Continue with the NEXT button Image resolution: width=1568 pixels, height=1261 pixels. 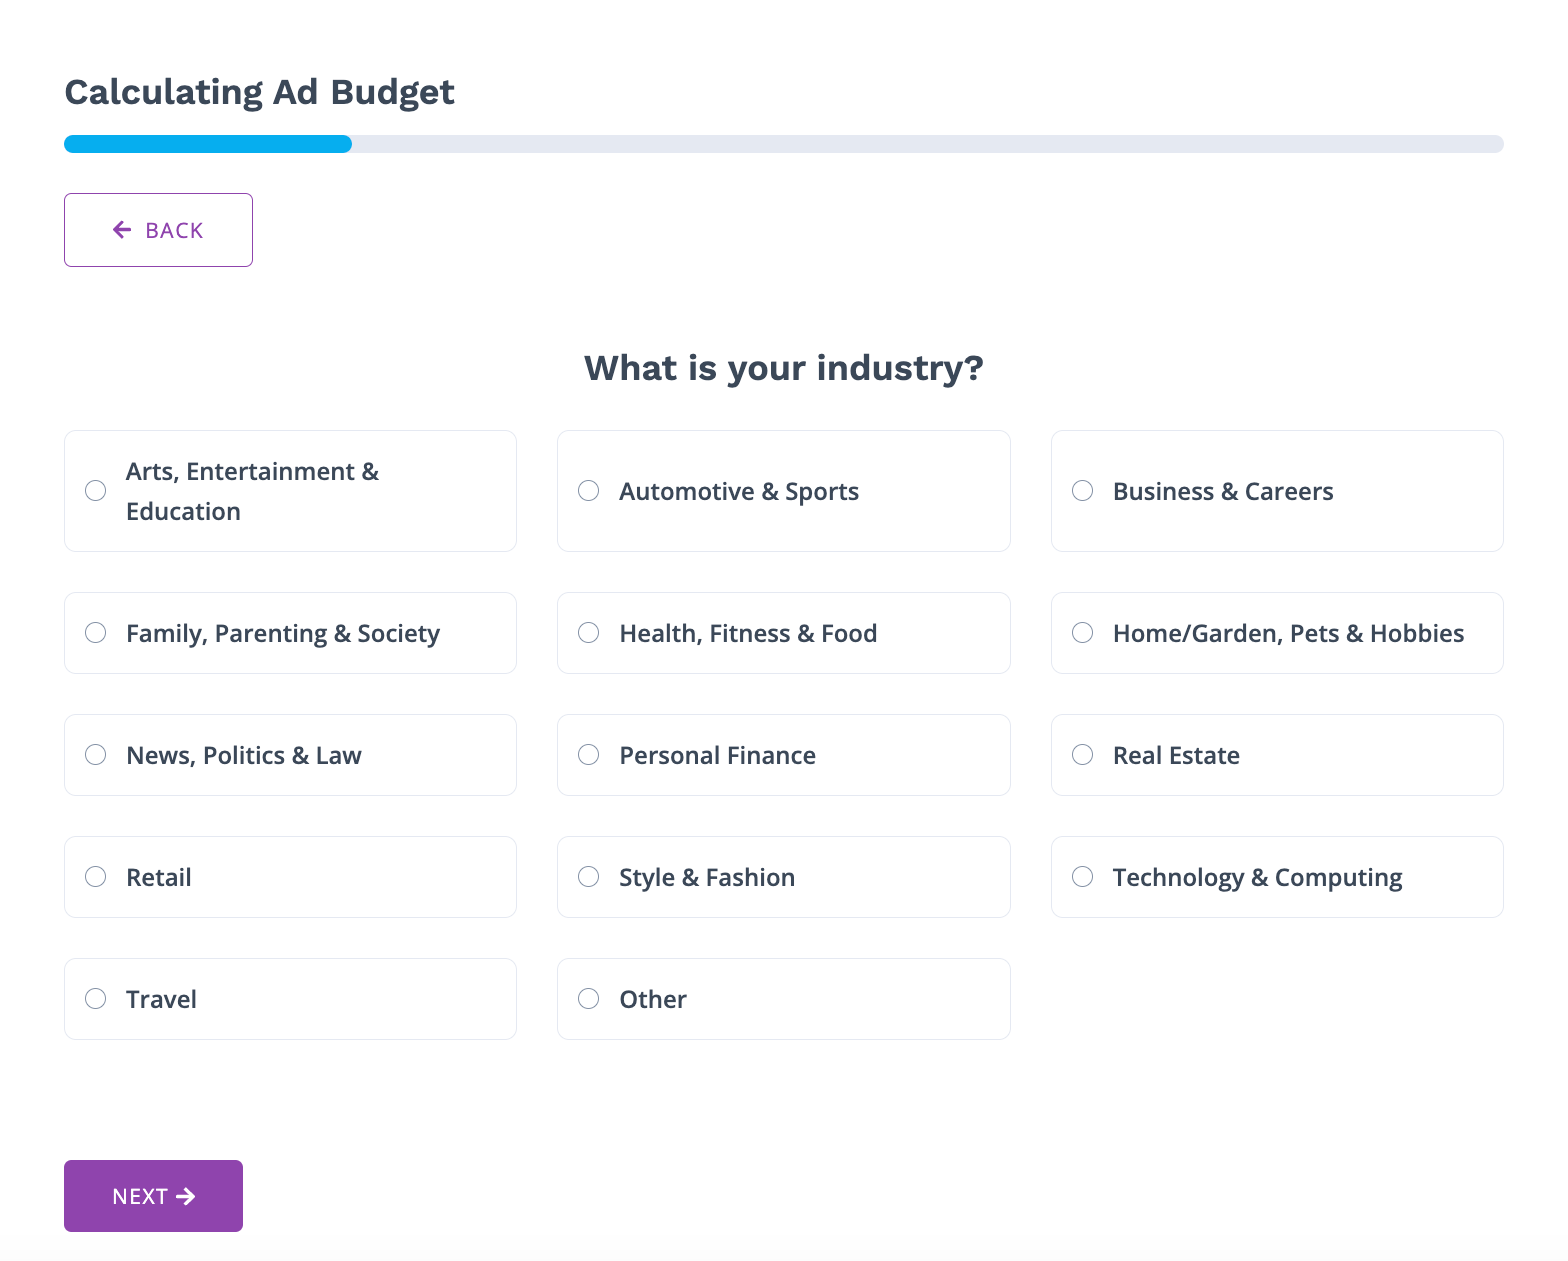[153, 1196]
